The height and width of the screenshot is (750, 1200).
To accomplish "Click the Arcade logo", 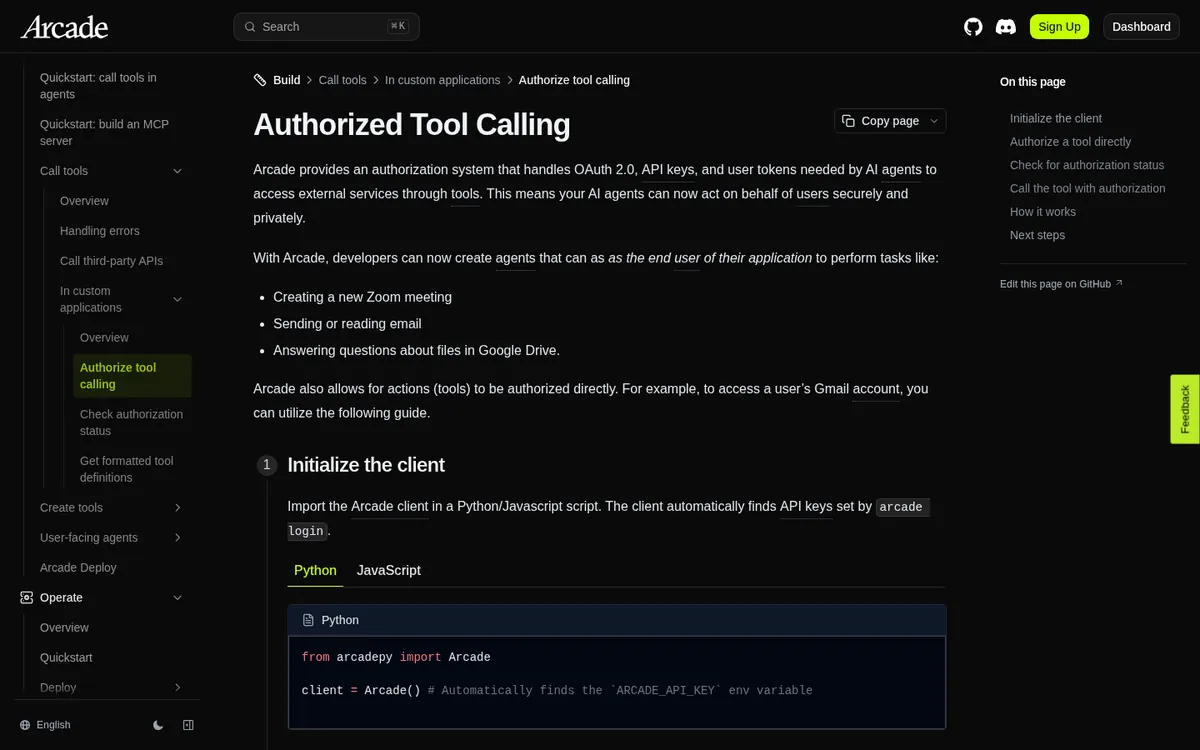I will (x=64, y=27).
